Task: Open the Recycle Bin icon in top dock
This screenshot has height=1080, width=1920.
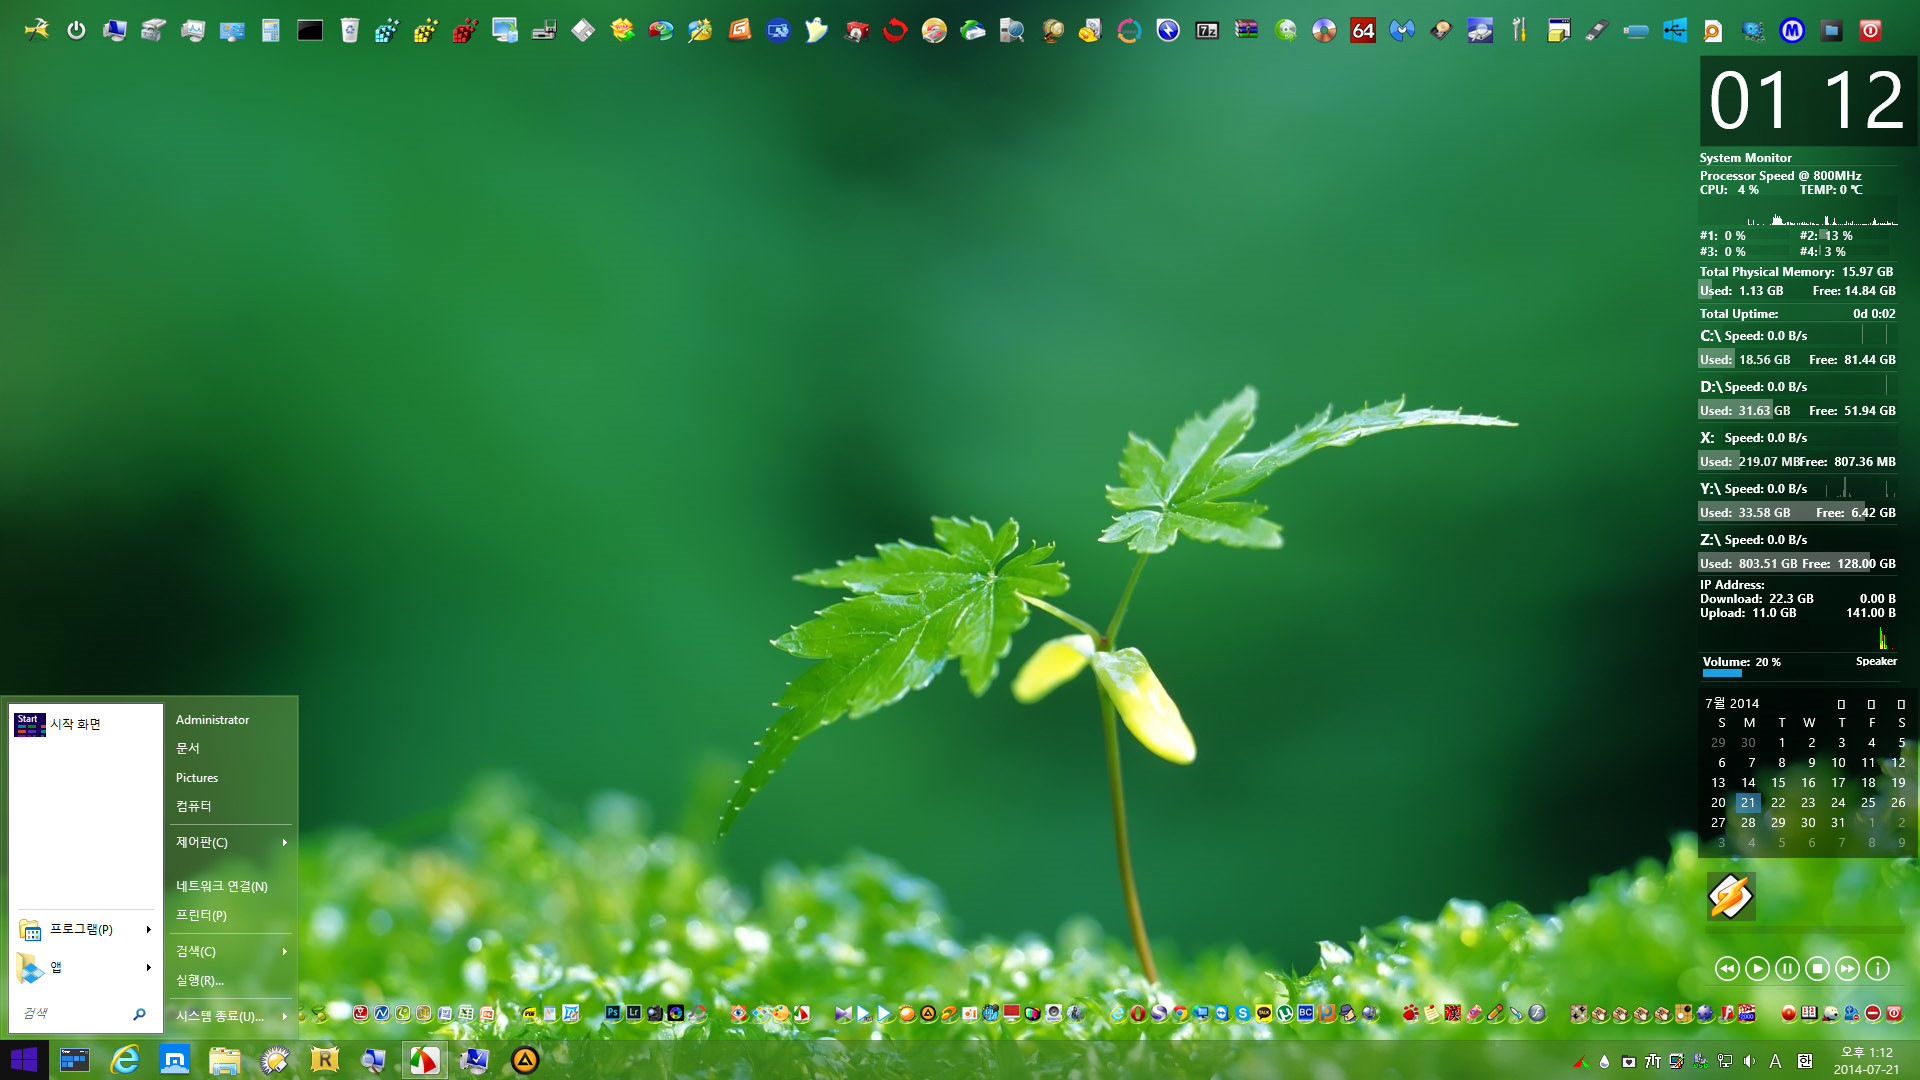Action: click(349, 30)
